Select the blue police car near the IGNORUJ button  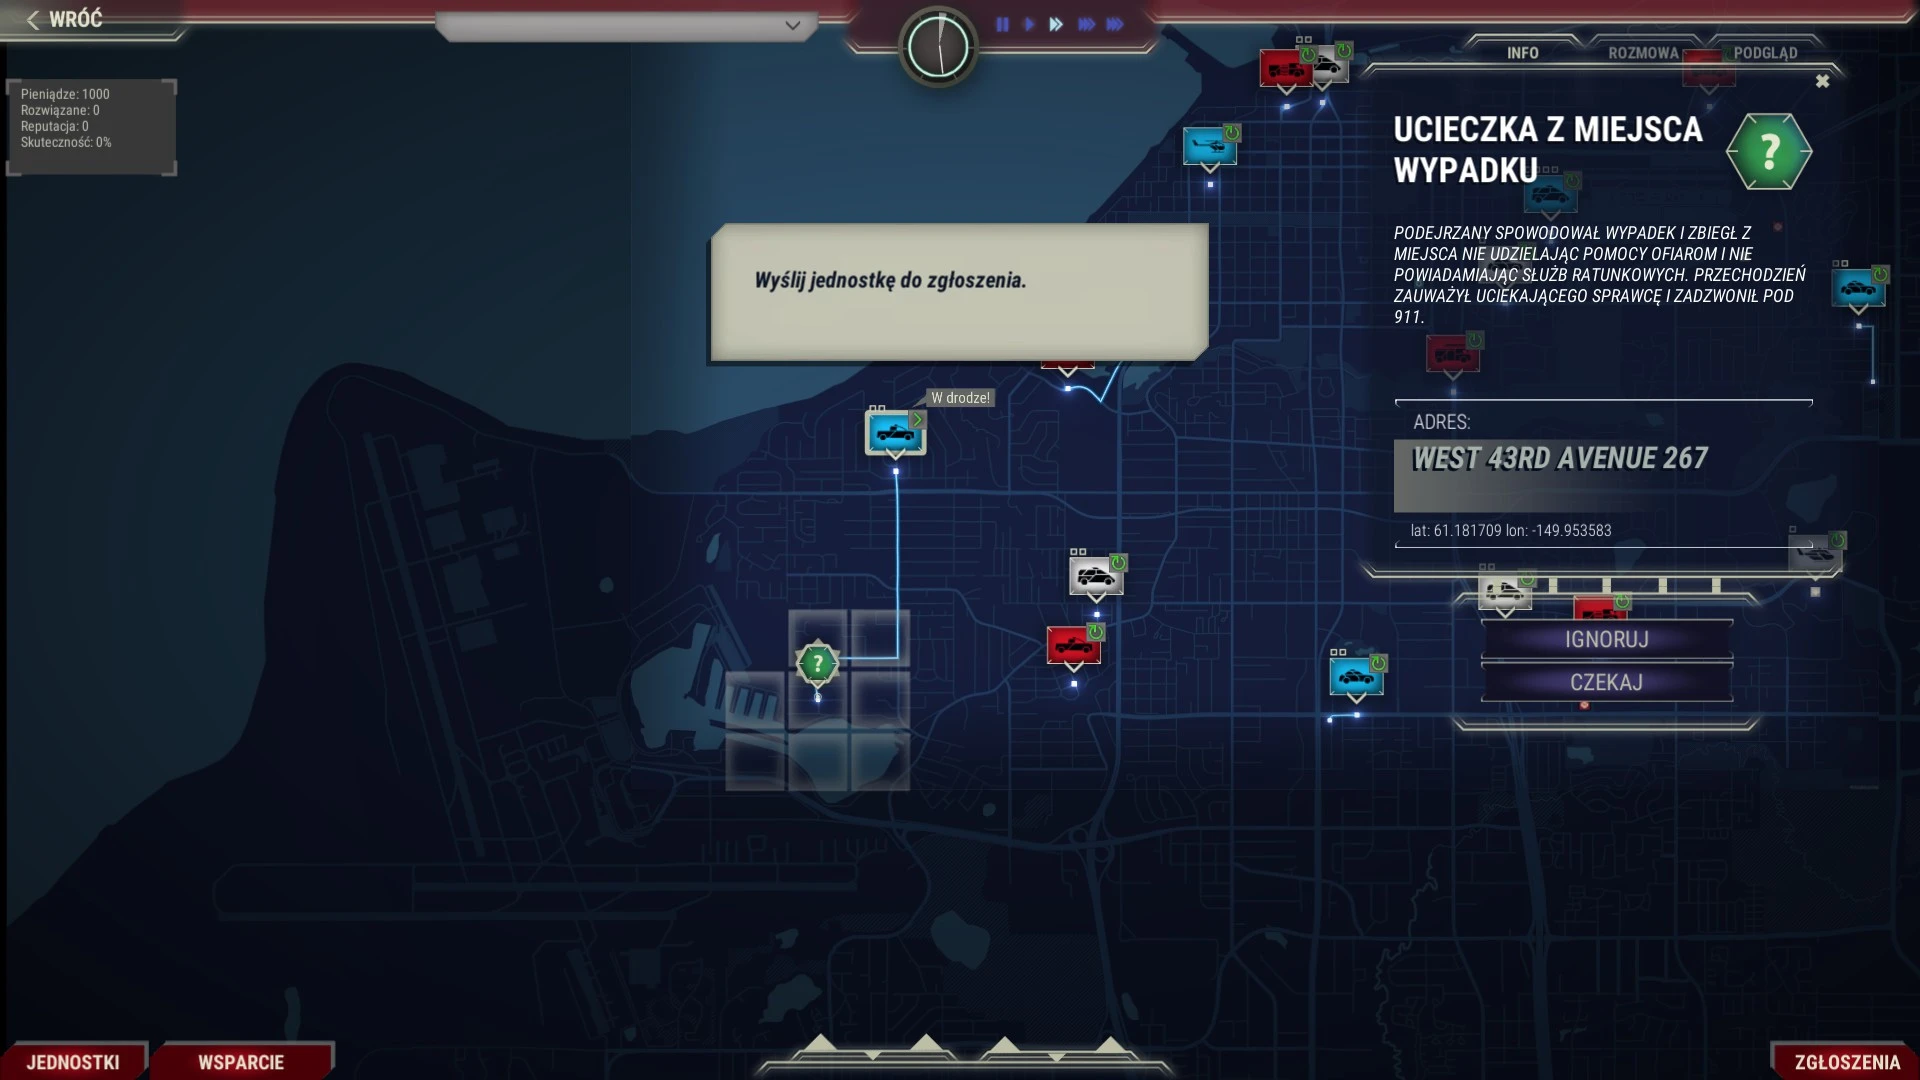pyautogui.click(x=1355, y=677)
